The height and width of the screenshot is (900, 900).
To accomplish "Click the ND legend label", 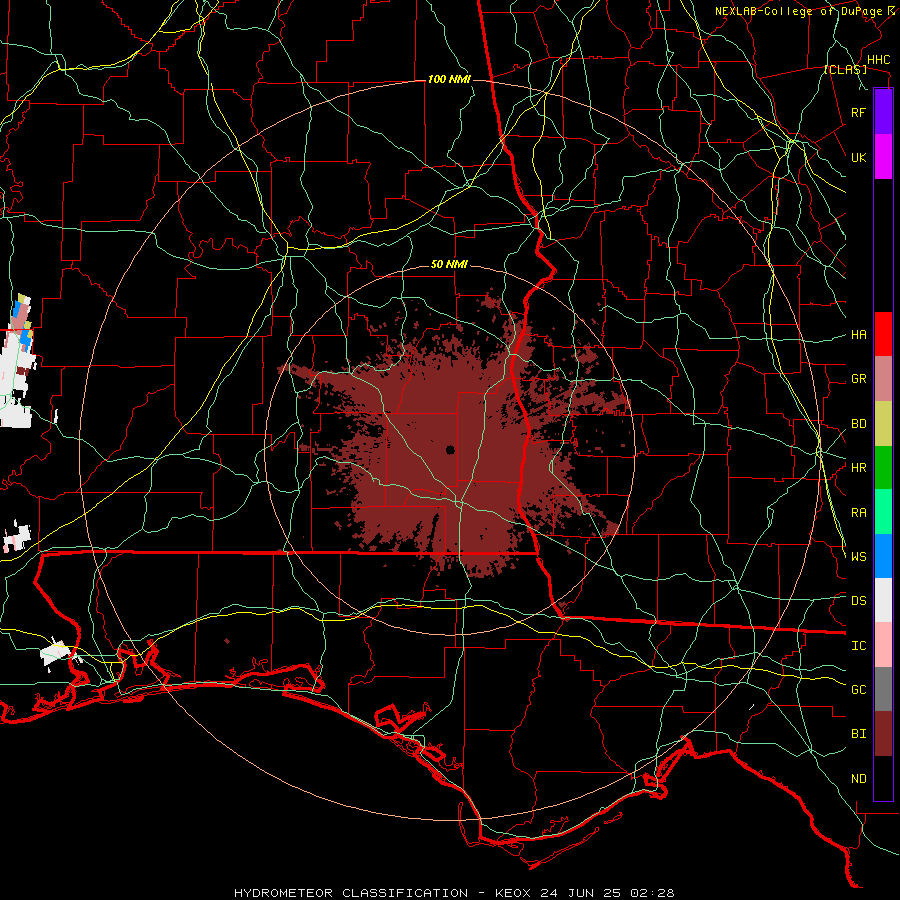I will (859, 779).
